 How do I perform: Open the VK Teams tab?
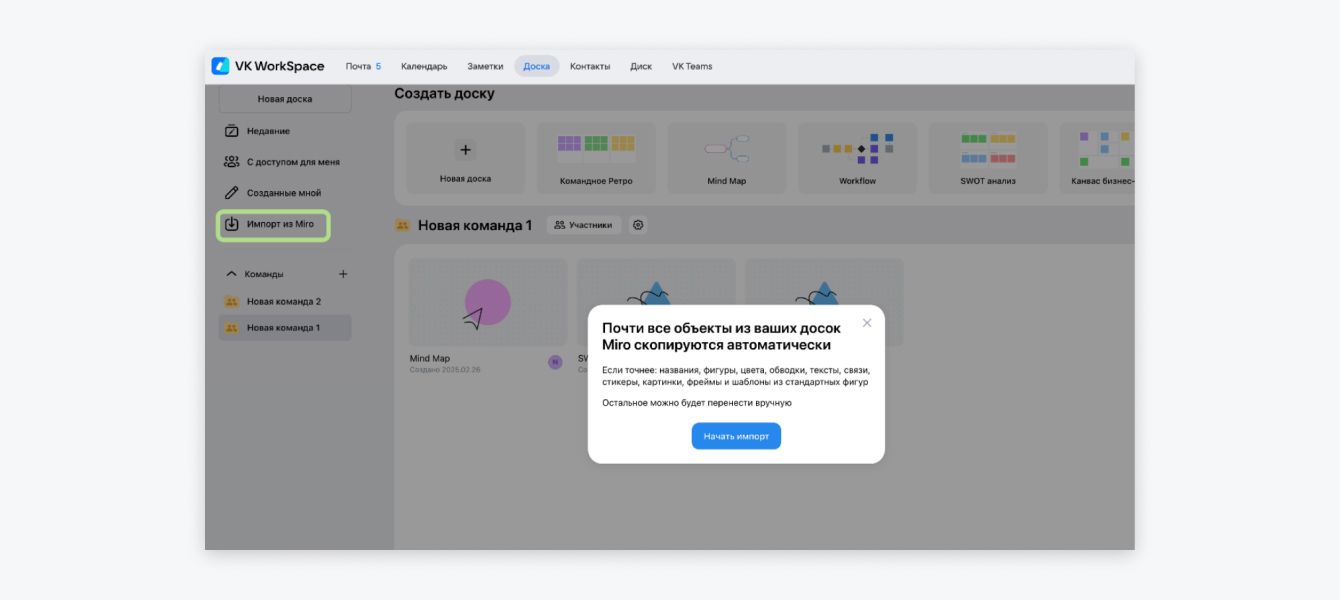point(692,66)
